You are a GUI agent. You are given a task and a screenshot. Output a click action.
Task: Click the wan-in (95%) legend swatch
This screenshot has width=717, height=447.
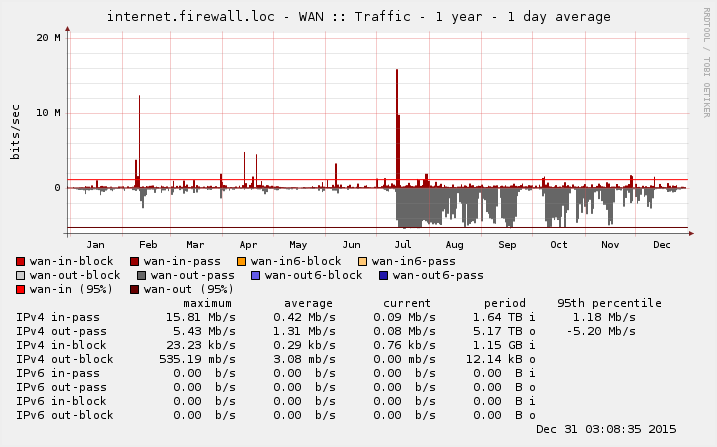[21, 289]
